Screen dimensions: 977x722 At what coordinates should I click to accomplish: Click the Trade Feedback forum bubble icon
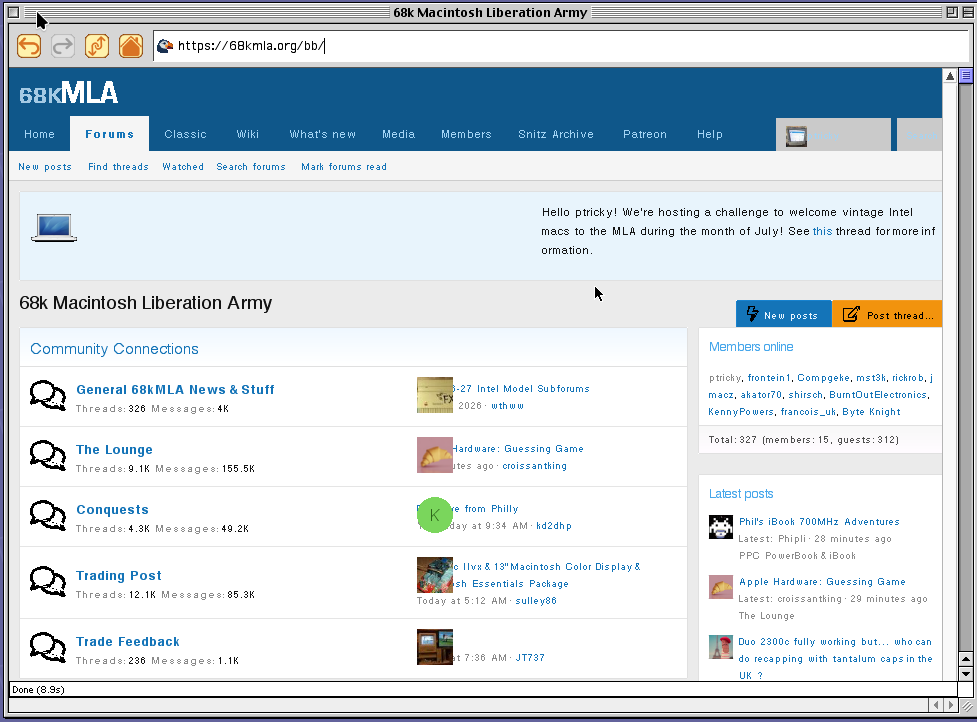click(x=48, y=648)
